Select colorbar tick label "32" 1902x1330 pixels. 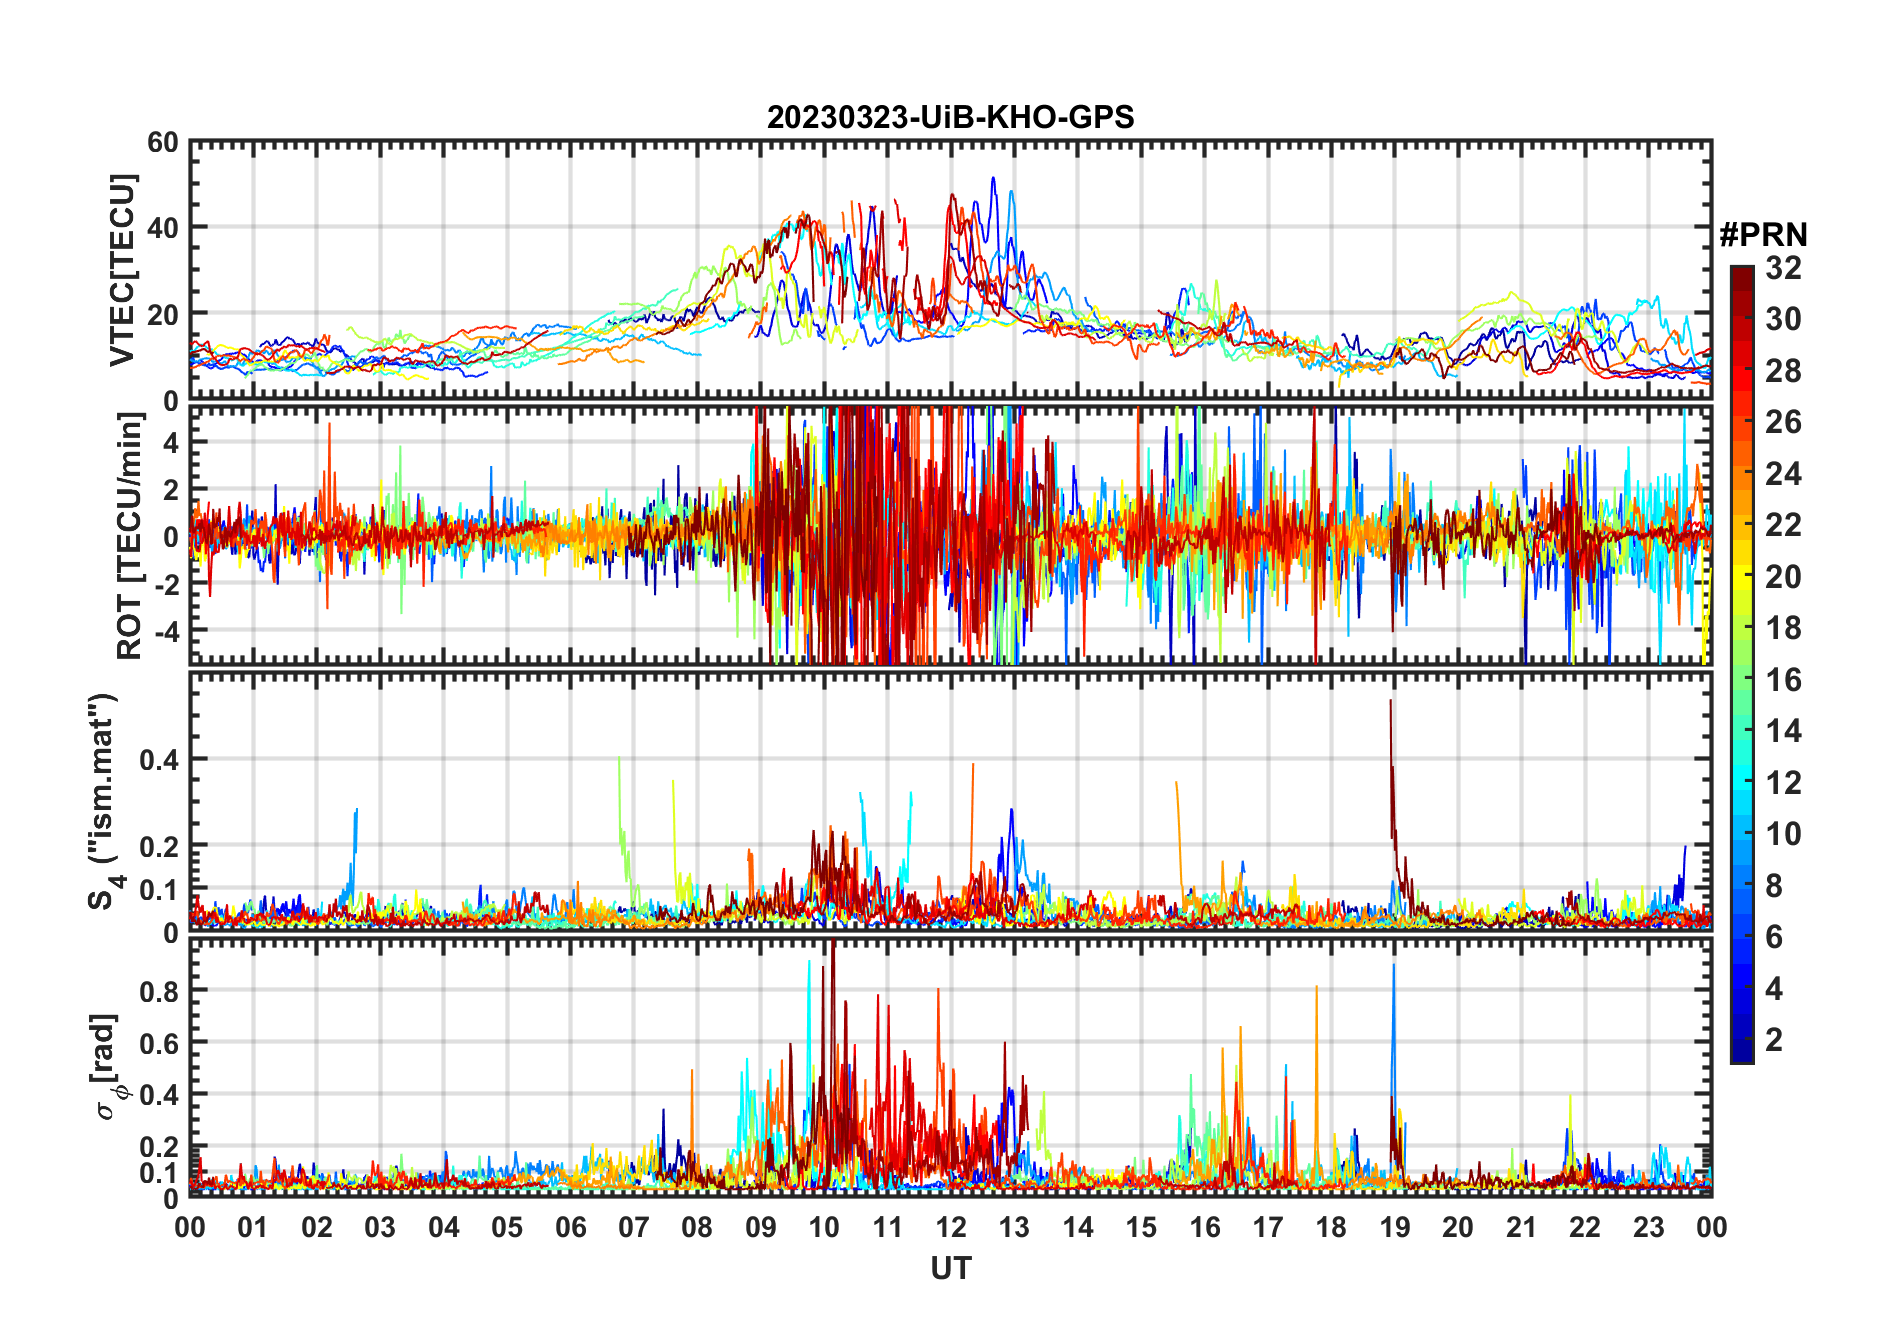1784,268
